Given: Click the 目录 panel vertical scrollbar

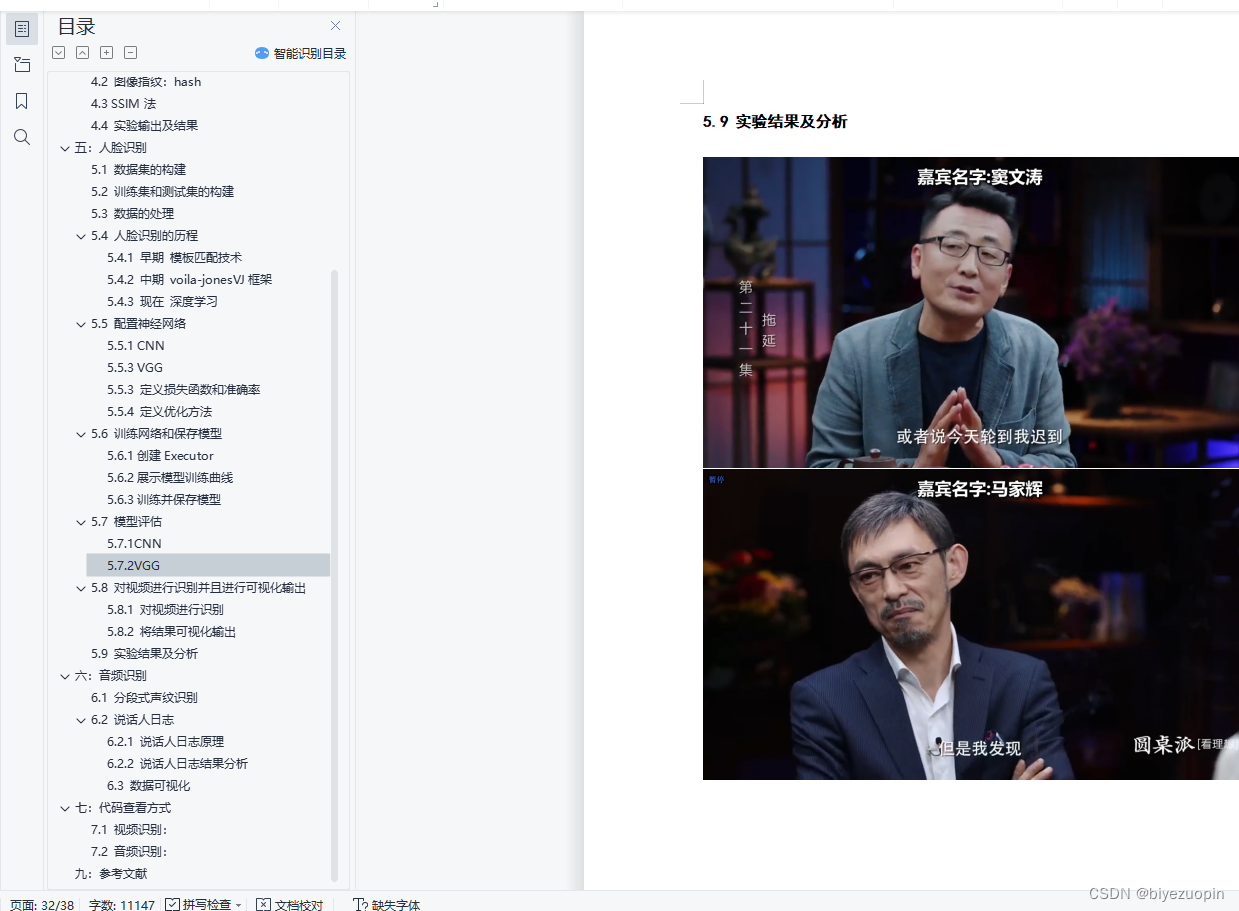Looking at the screenshot, I should coord(335,575).
